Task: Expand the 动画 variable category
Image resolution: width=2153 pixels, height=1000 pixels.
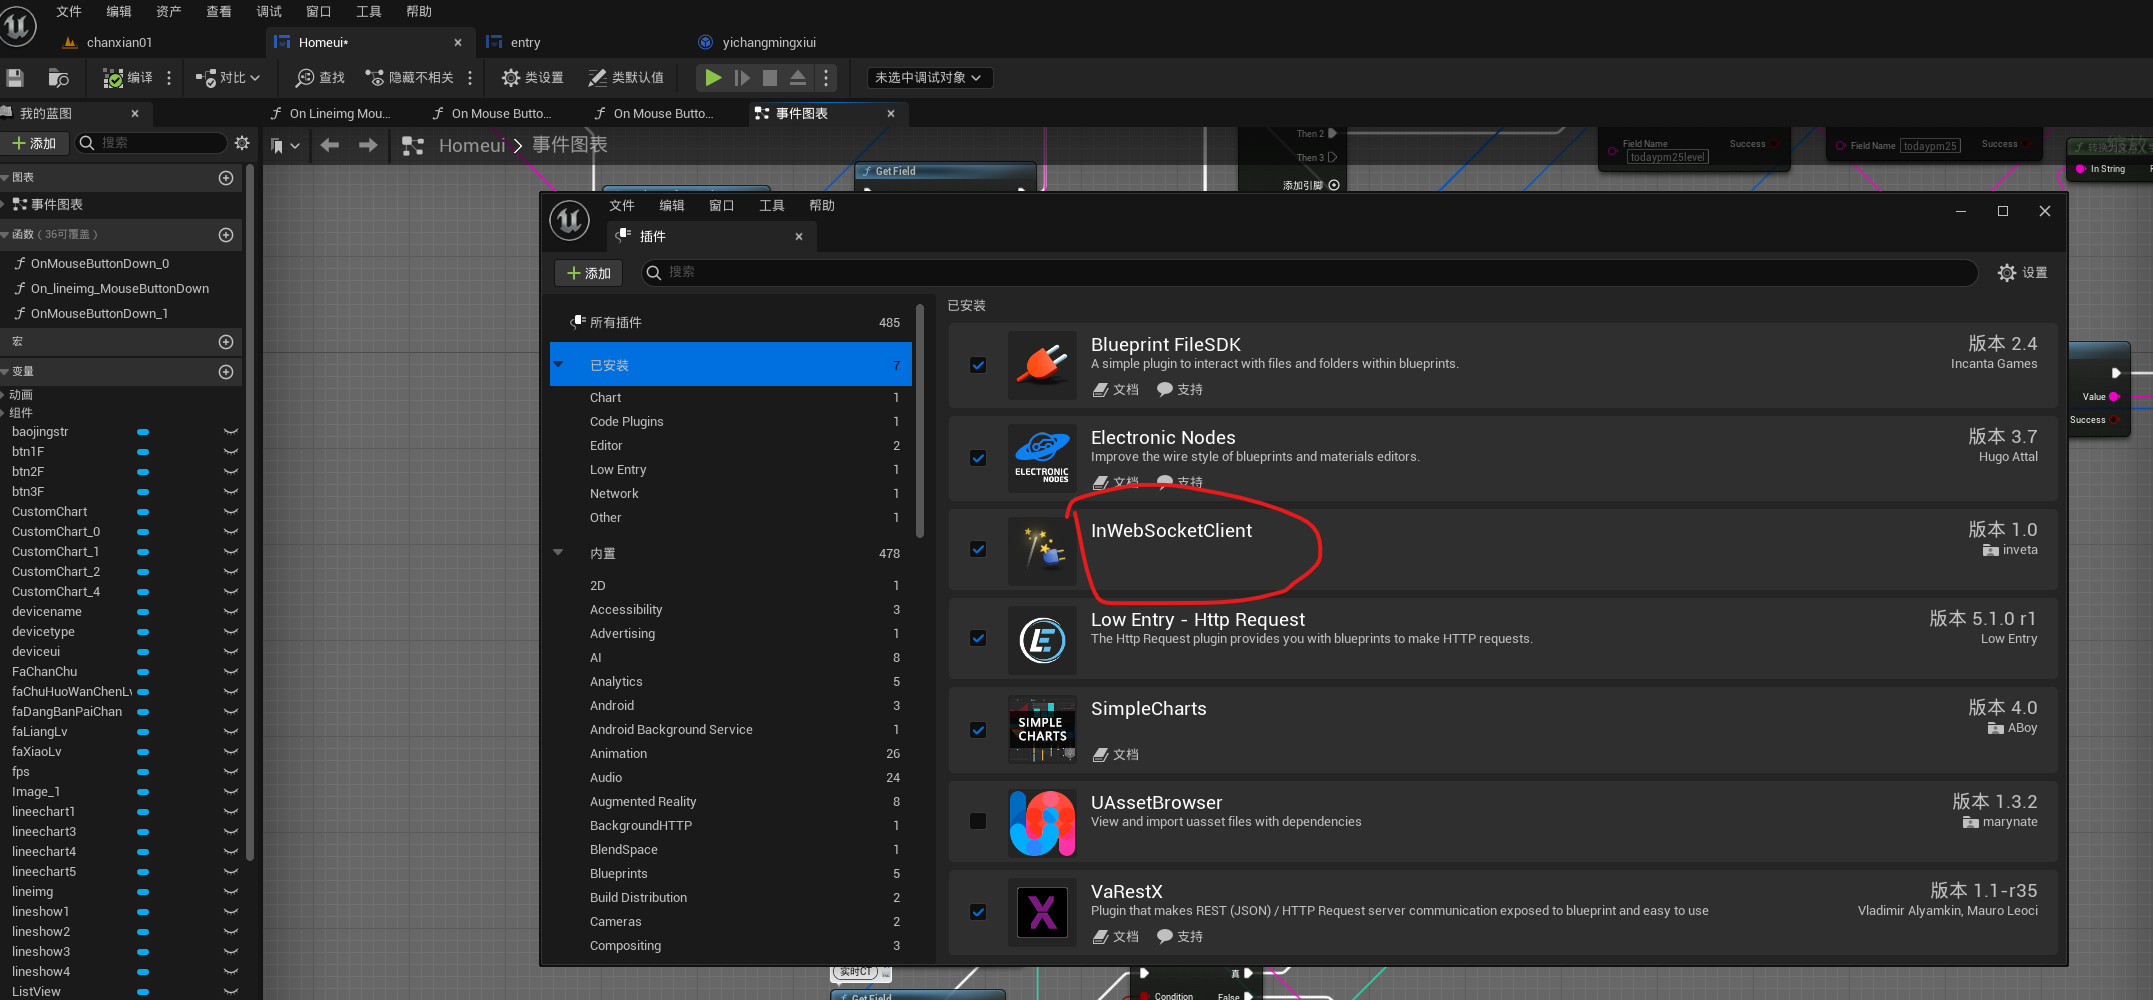Action: click(x=4, y=395)
